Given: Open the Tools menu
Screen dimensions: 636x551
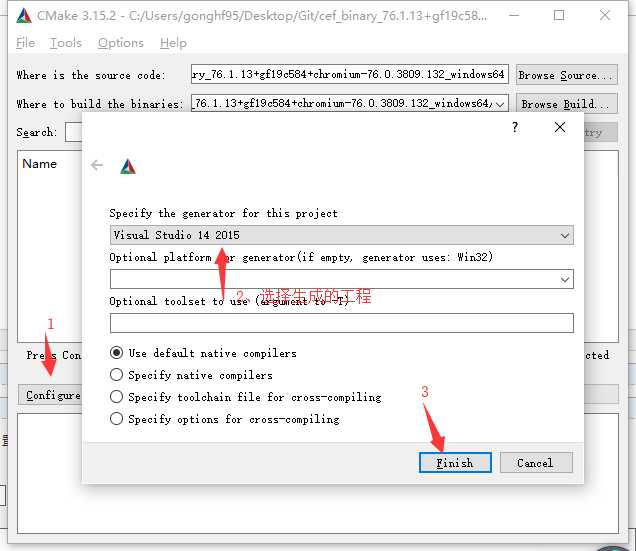Looking at the screenshot, I should pos(66,43).
